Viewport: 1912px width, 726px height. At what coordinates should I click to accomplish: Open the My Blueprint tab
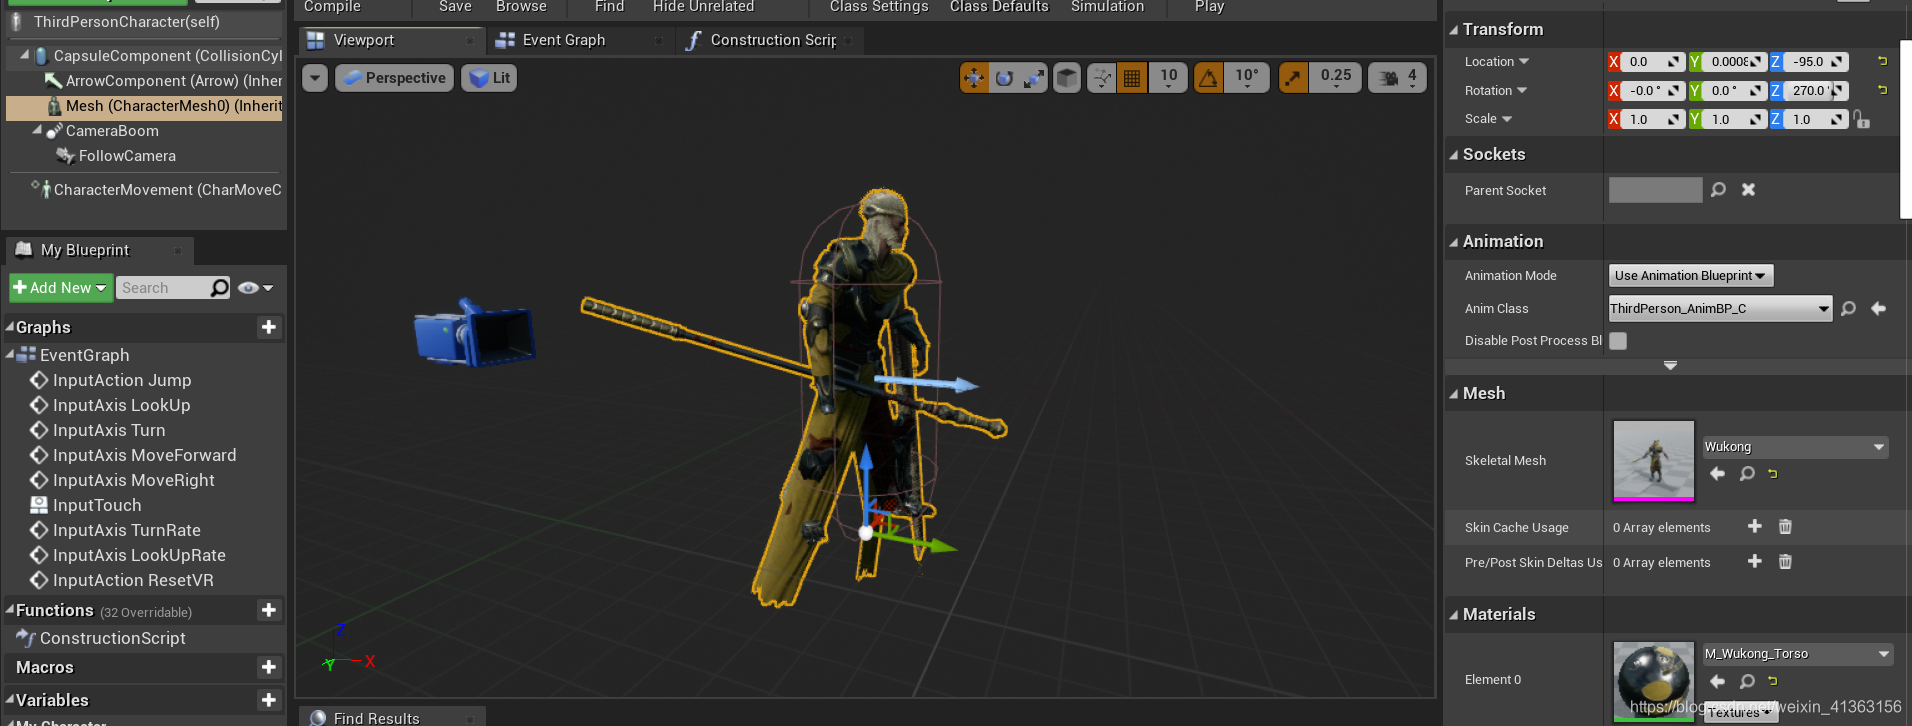98,250
